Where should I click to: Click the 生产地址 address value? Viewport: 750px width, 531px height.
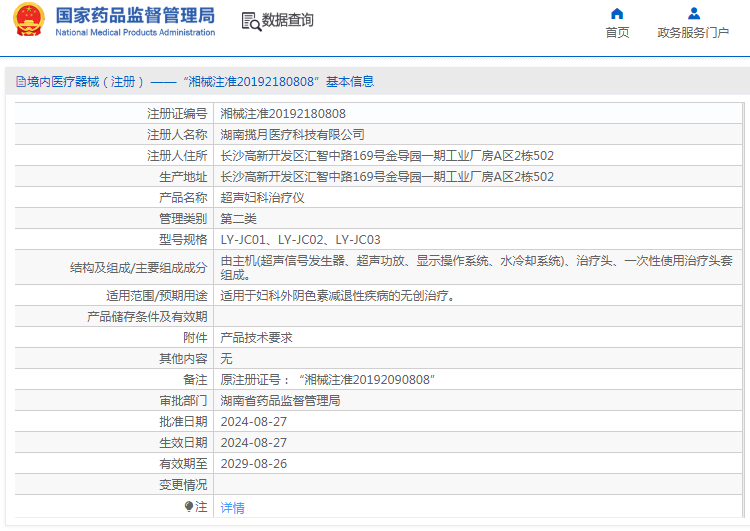click(x=387, y=177)
